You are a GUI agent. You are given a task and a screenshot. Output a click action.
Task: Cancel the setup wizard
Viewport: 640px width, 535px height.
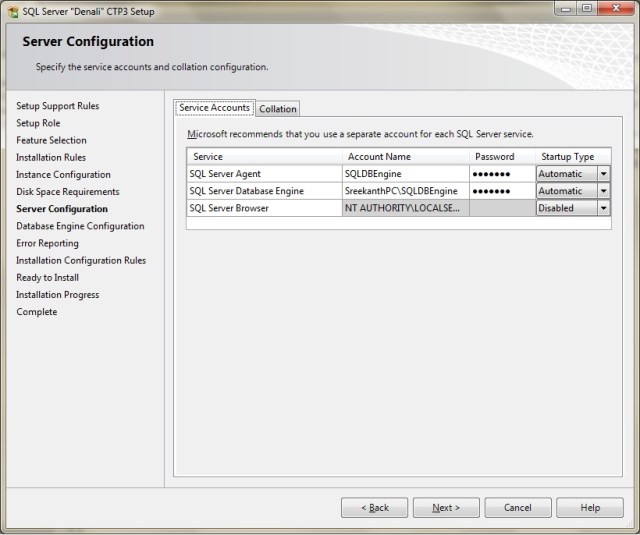pos(517,508)
